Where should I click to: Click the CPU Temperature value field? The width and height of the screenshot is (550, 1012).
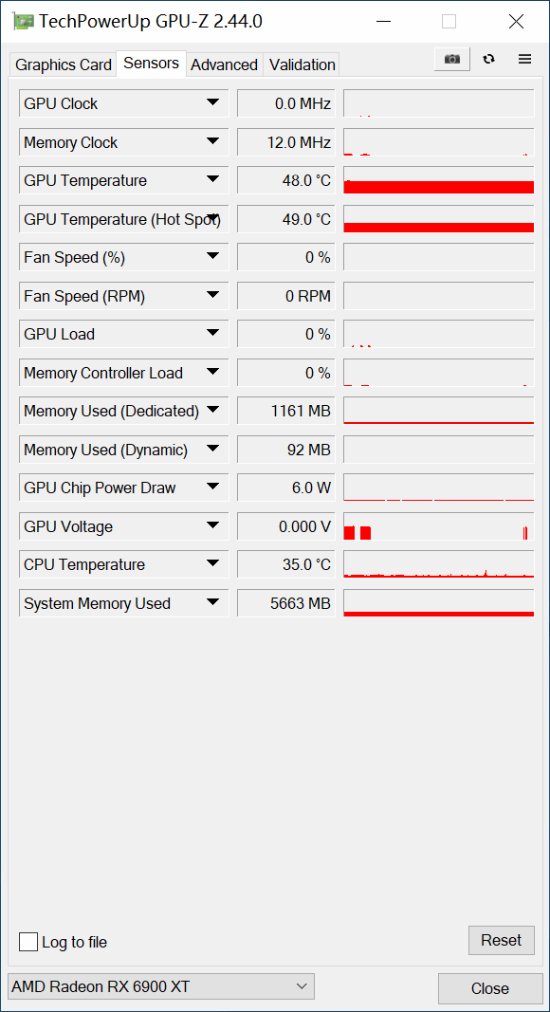(287, 565)
